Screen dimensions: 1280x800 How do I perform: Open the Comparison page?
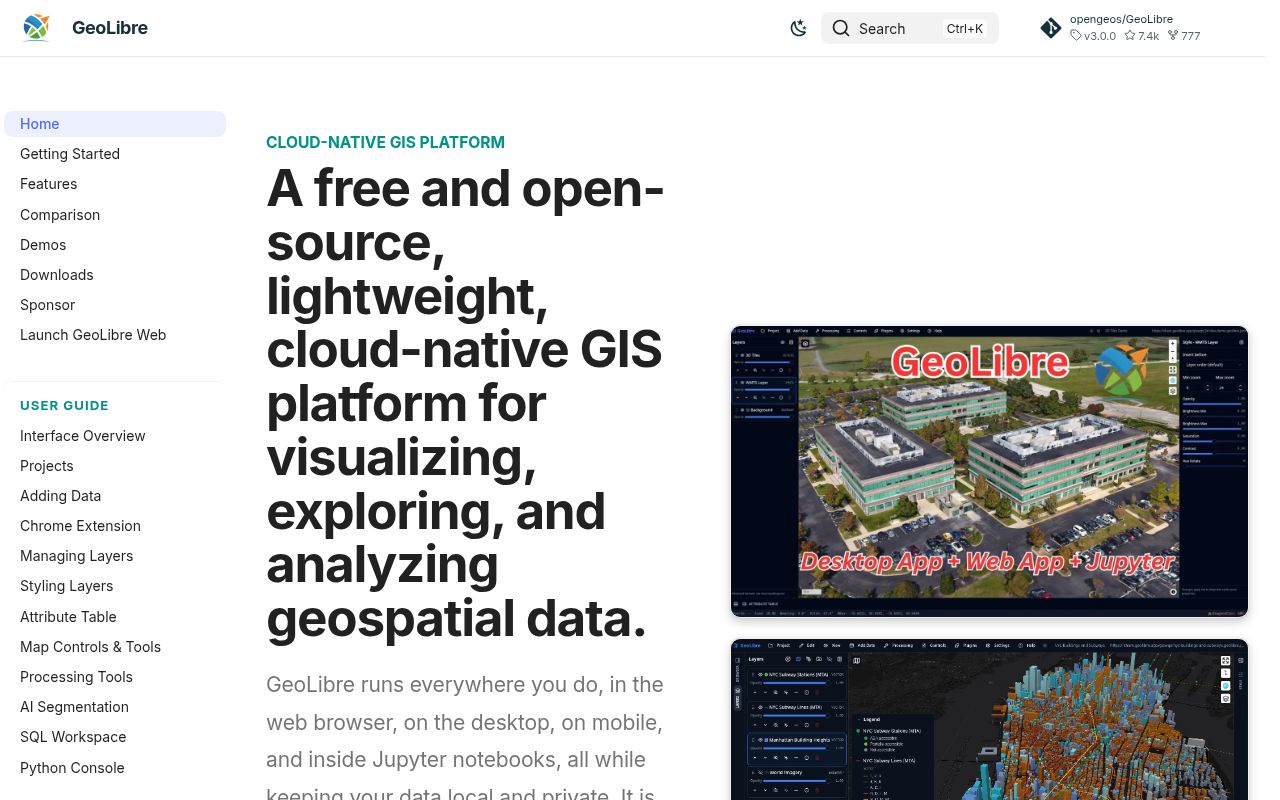[60, 215]
